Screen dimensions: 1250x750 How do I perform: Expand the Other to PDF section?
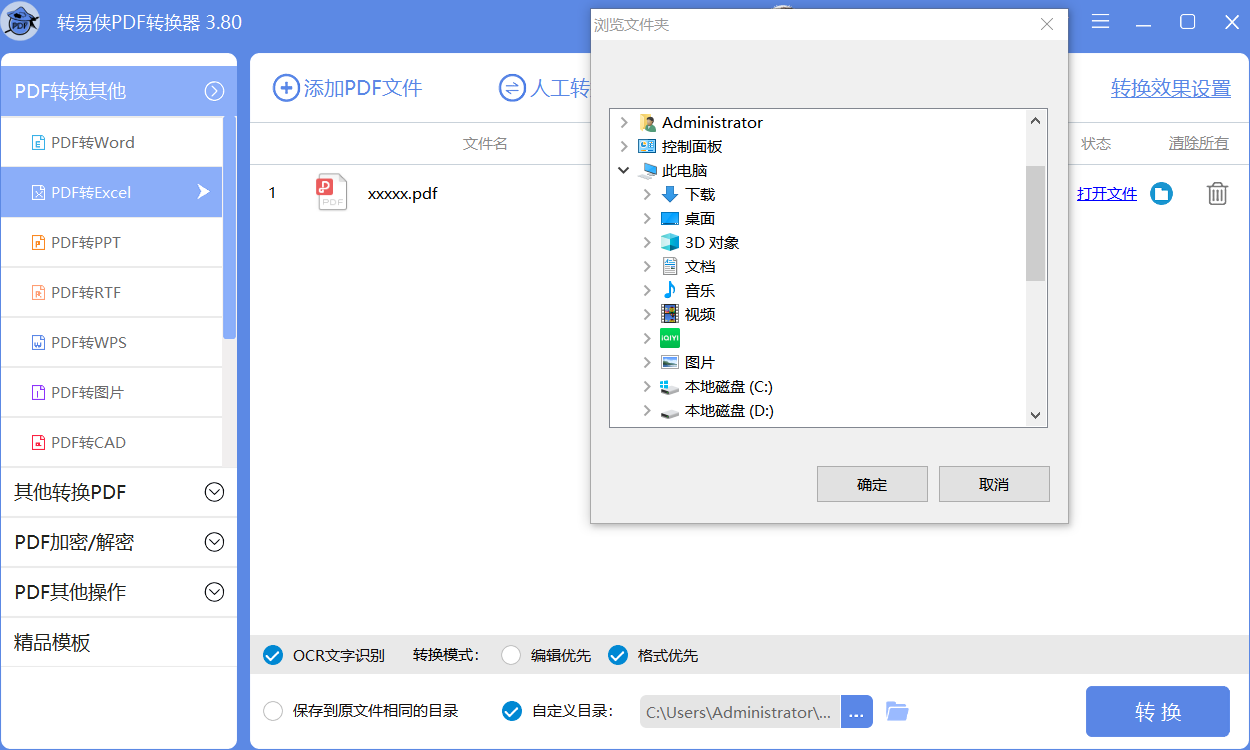(214, 492)
